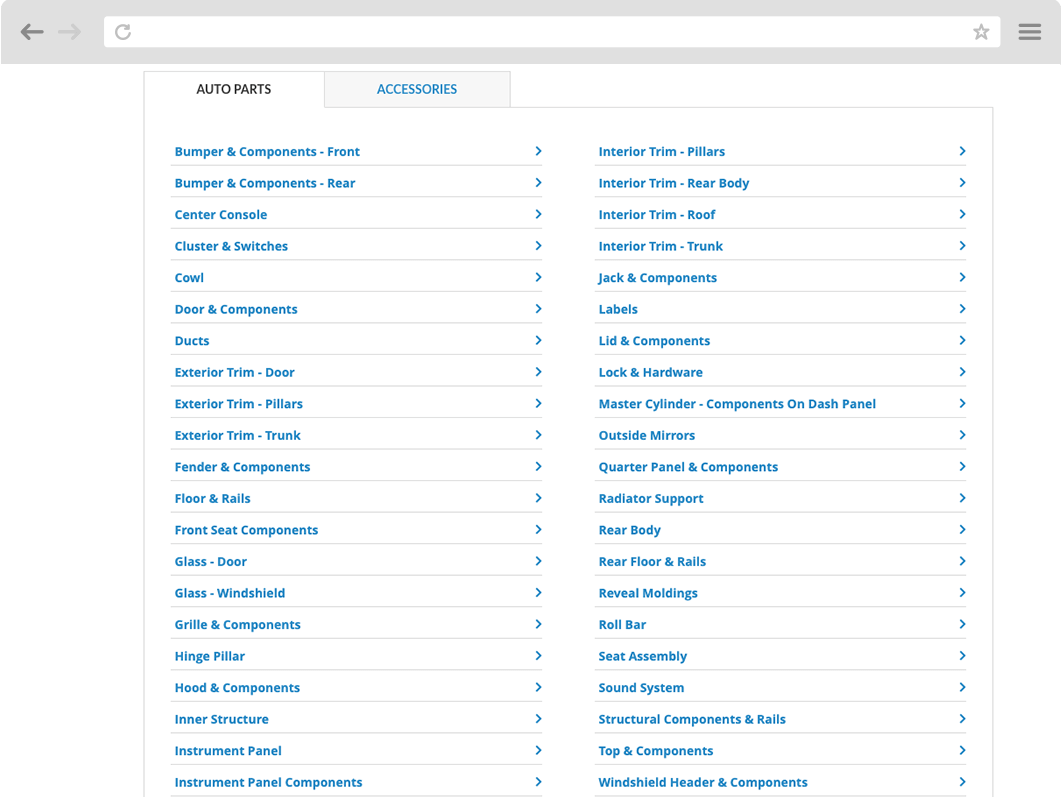The width and height of the screenshot is (1063, 800).
Task: Open Master Cylinder - Components On Dash Panel
Action: pos(737,404)
